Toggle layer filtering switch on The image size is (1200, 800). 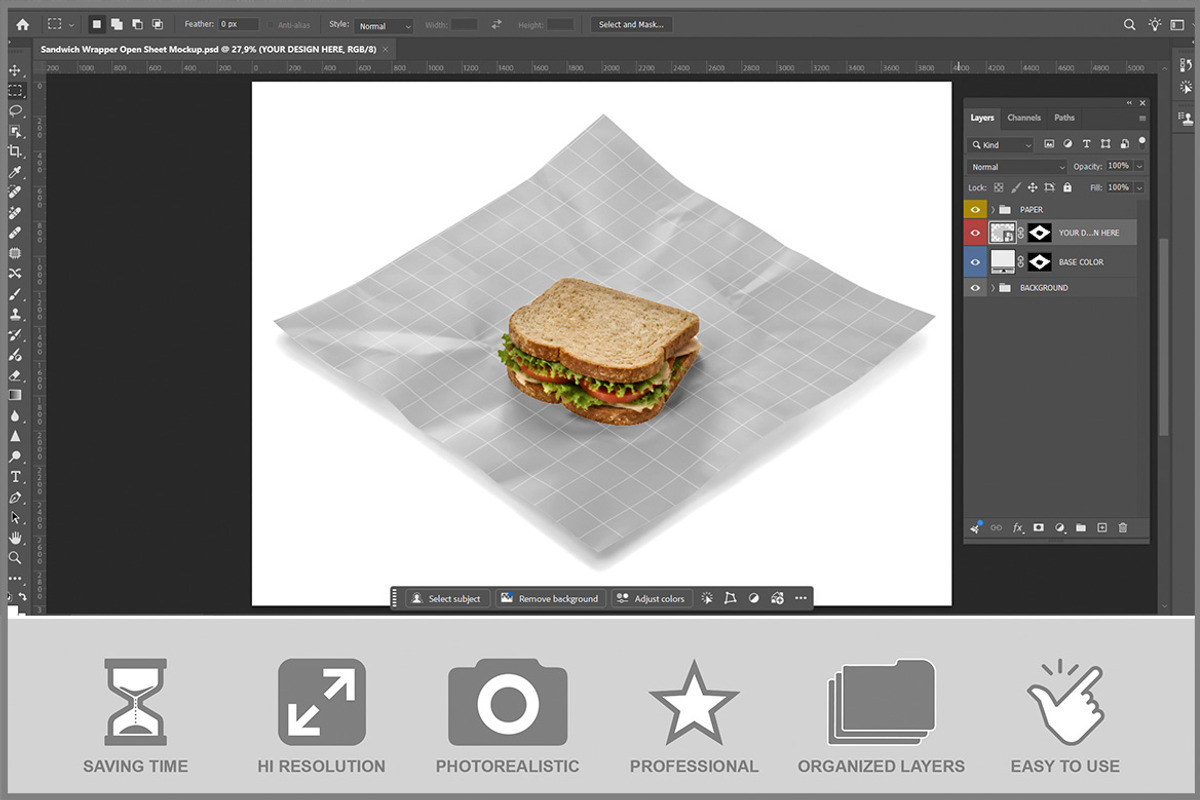[x=1142, y=142]
